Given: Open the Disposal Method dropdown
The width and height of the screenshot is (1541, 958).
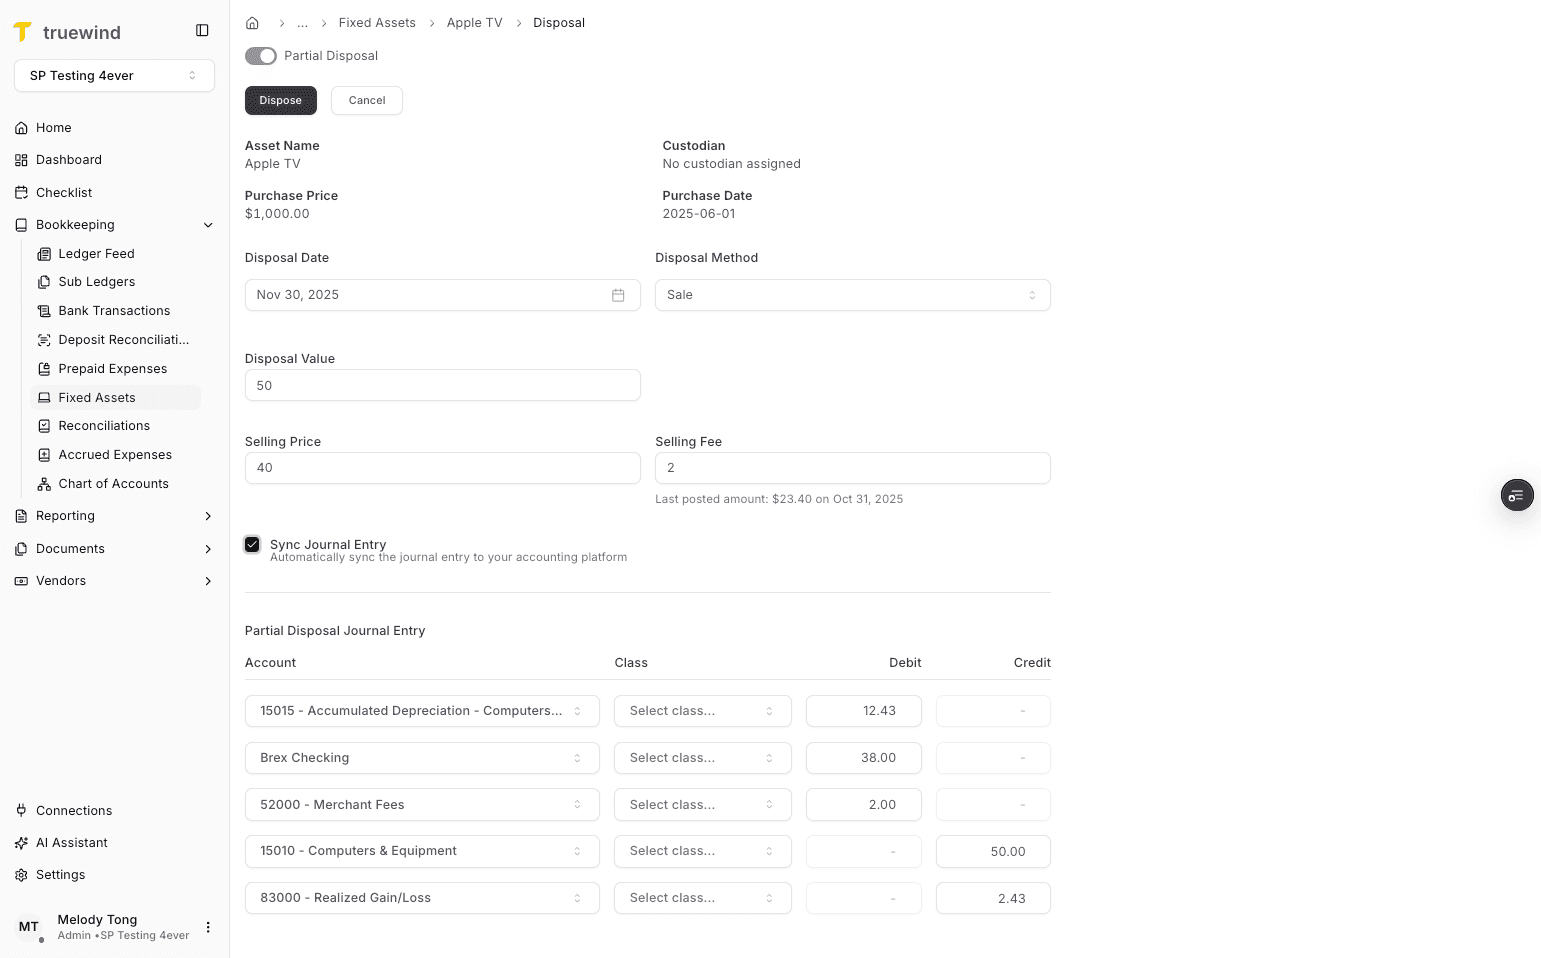Looking at the screenshot, I should coord(852,294).
